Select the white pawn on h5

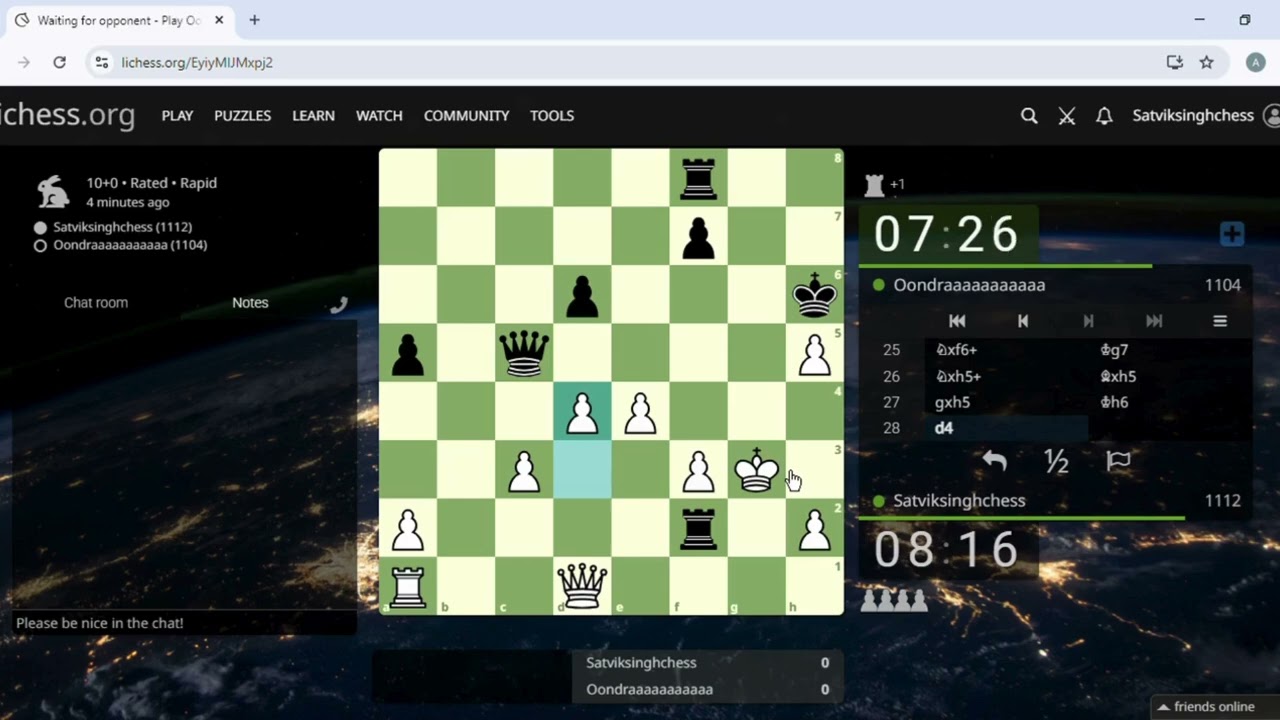(x=814, y=354)
